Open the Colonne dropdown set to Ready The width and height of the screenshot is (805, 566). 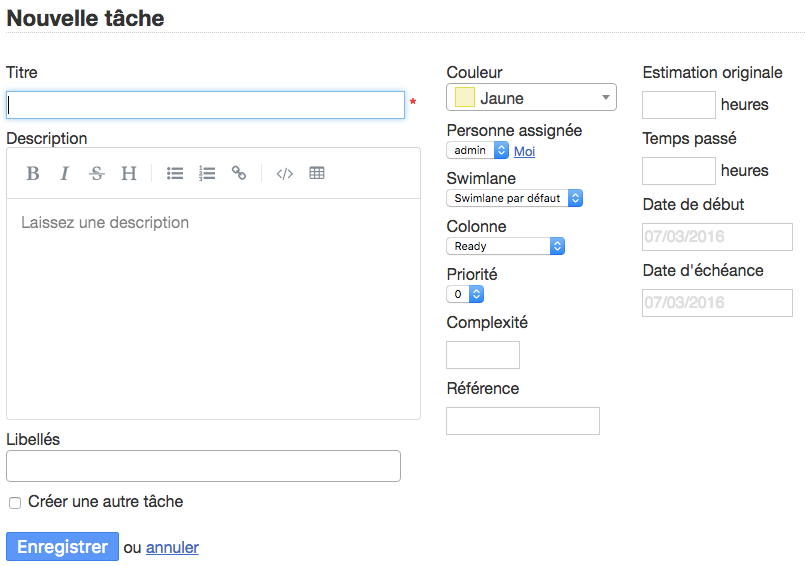[505, 246]
